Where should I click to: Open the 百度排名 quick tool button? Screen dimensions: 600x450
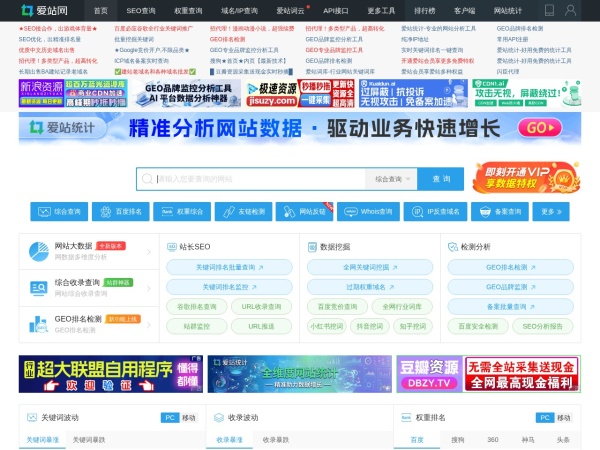click(121, 212)
